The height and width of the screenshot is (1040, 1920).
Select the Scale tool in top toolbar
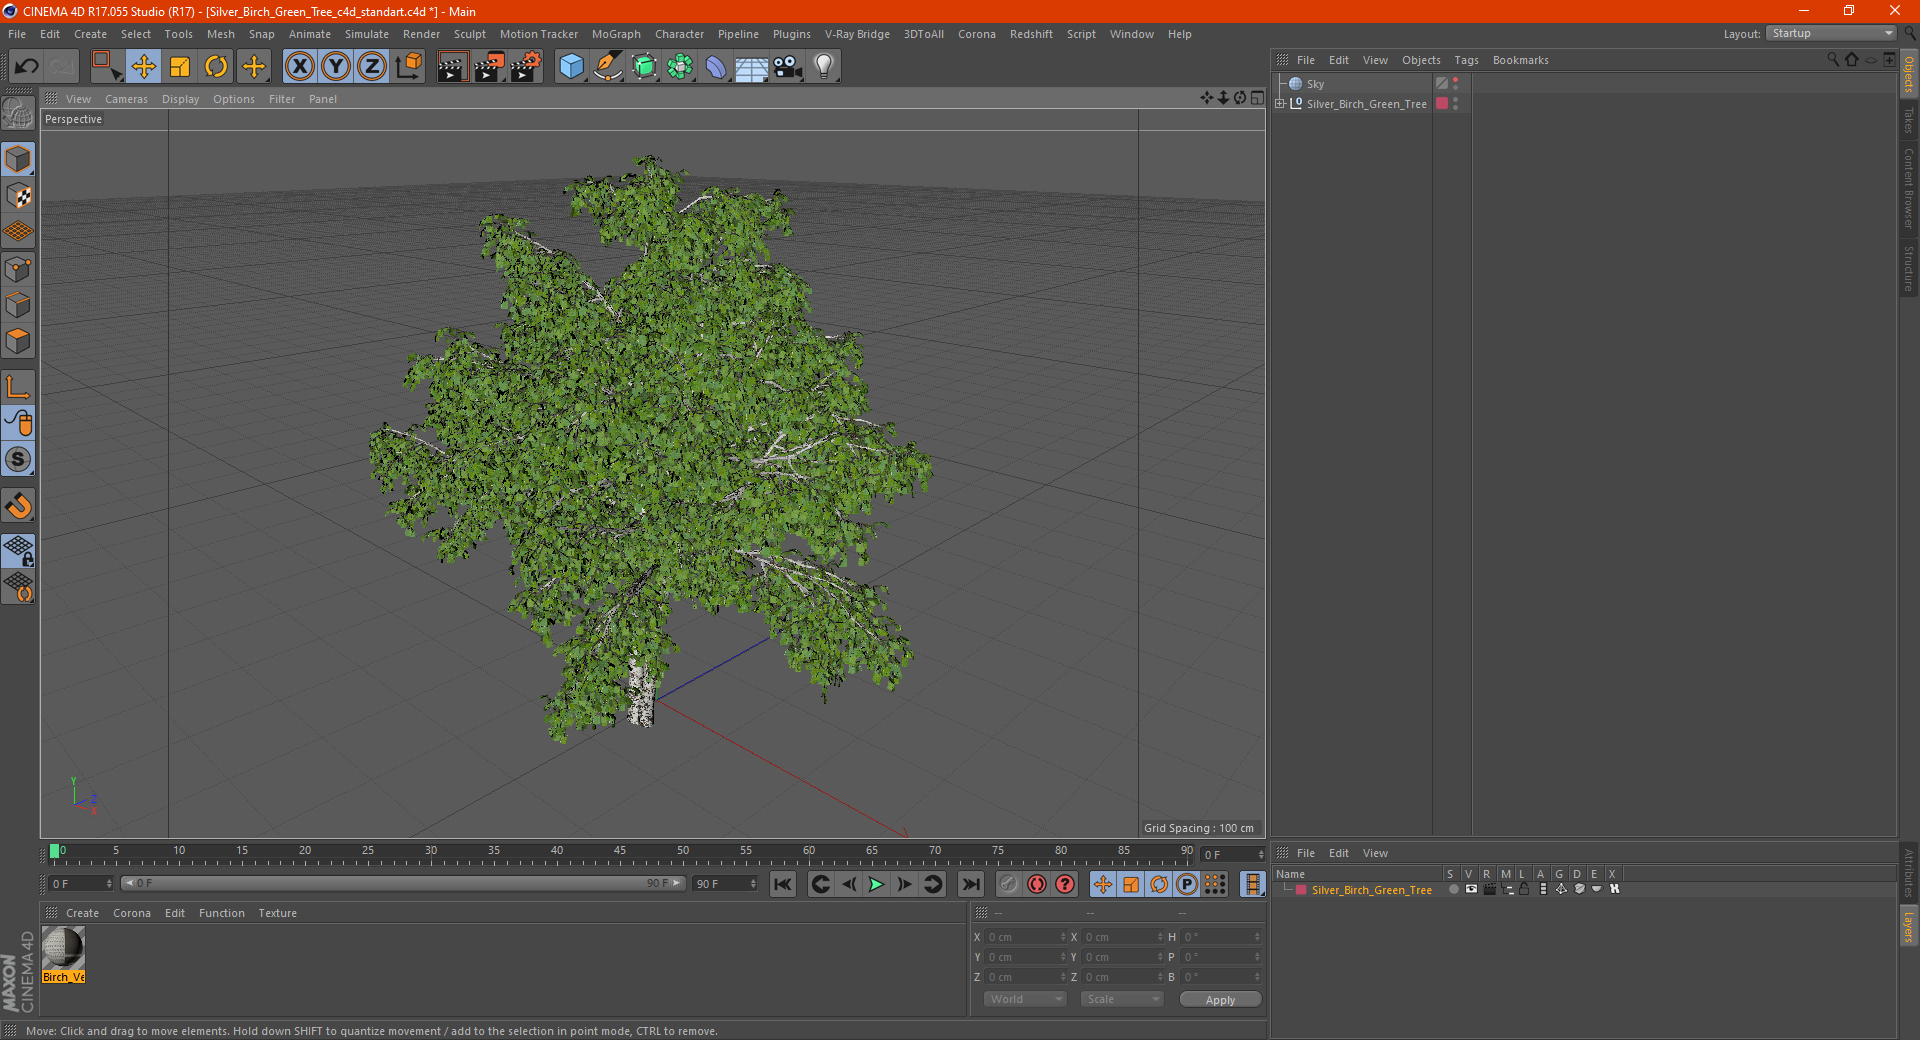click(180, 67)
